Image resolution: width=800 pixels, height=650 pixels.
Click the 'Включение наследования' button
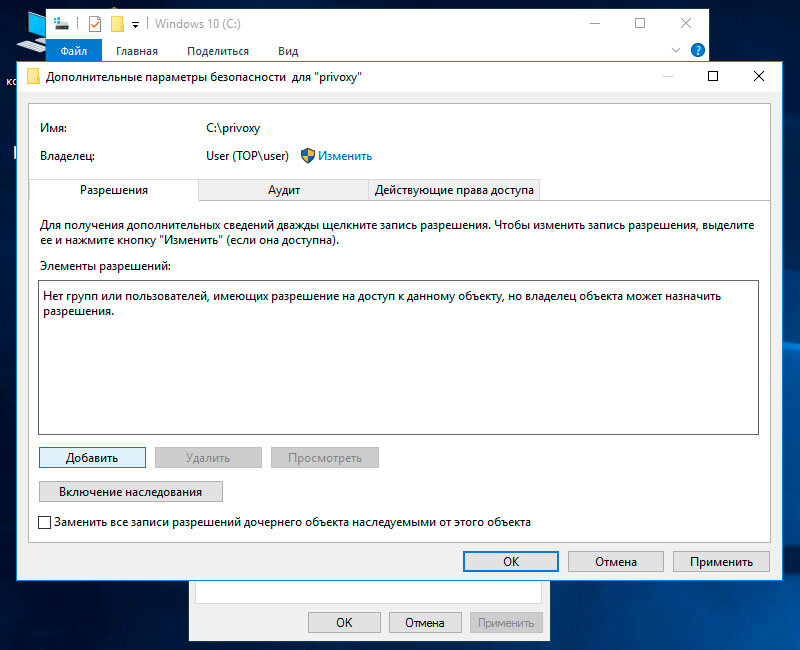pos(131,491)
